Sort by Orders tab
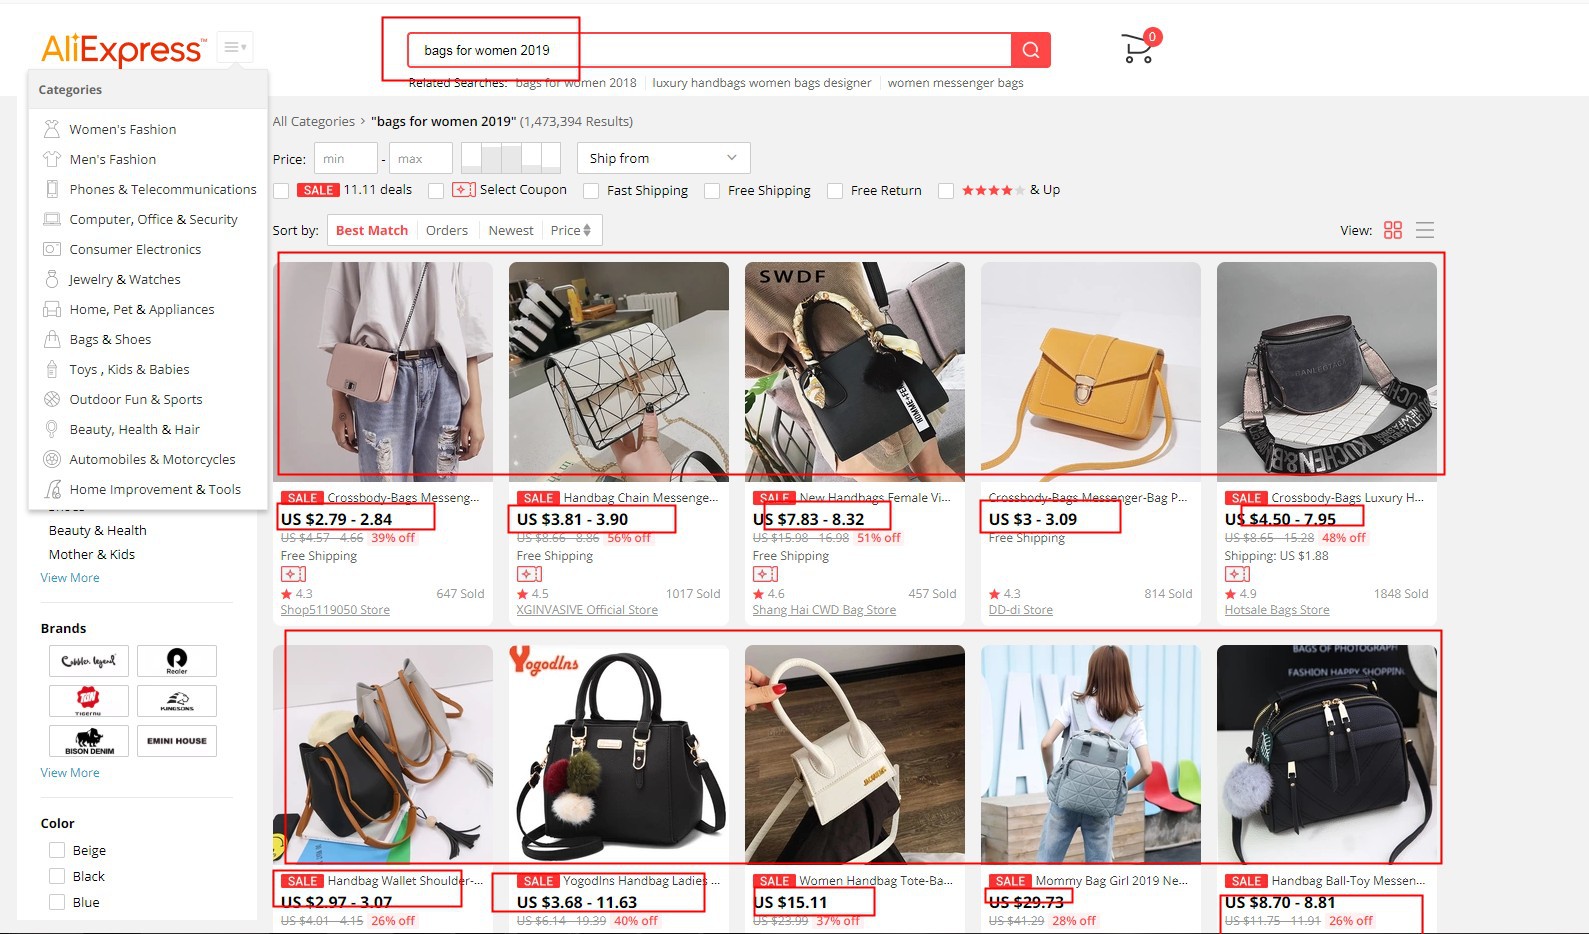 point(447,230)
